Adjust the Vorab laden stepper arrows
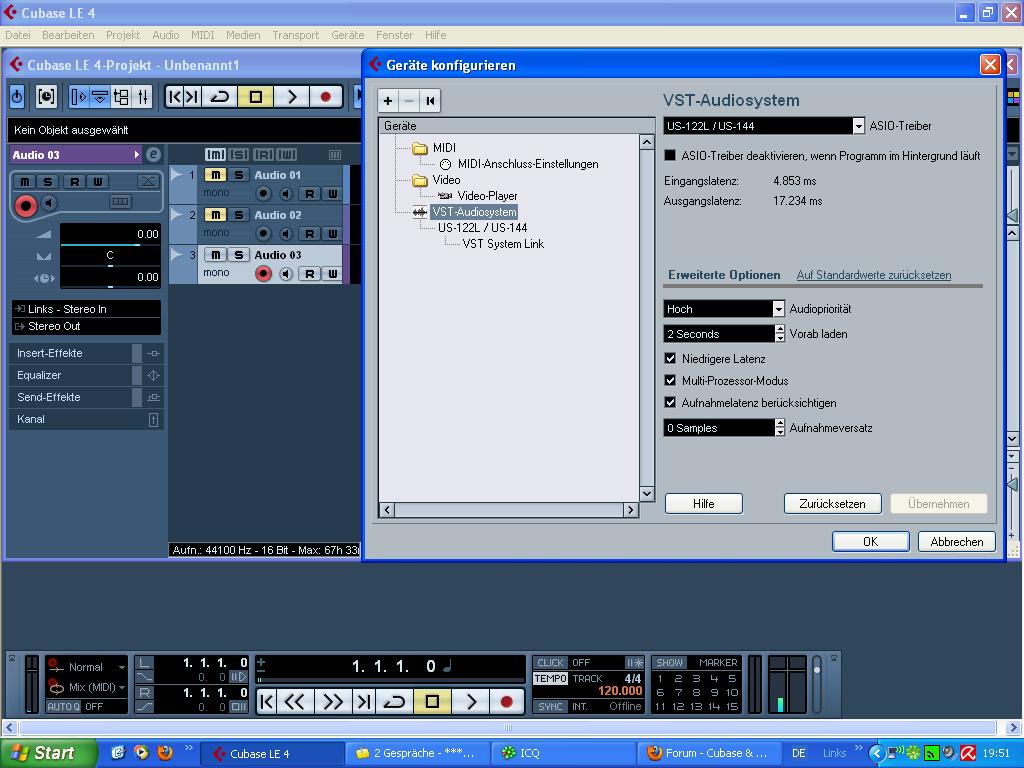Screen dimensions: 1024x768 click(780, 334)
